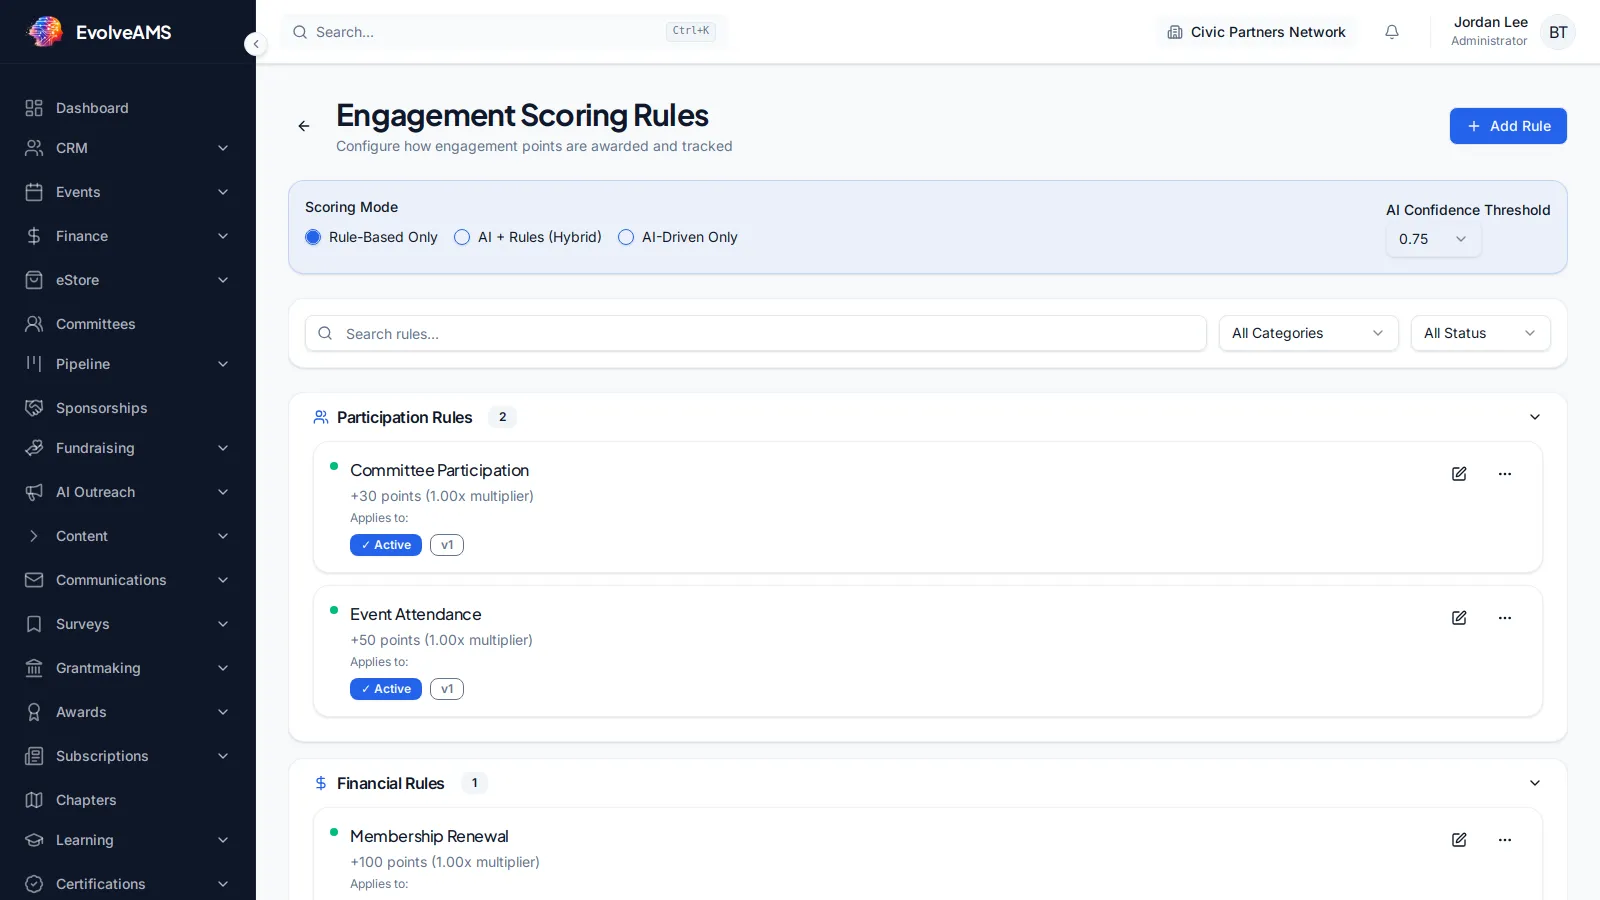Image resolution: width=1600 pixels, height=900 pixels.
Task: Click the Pipeline bars icon
Action: (34, 364)
